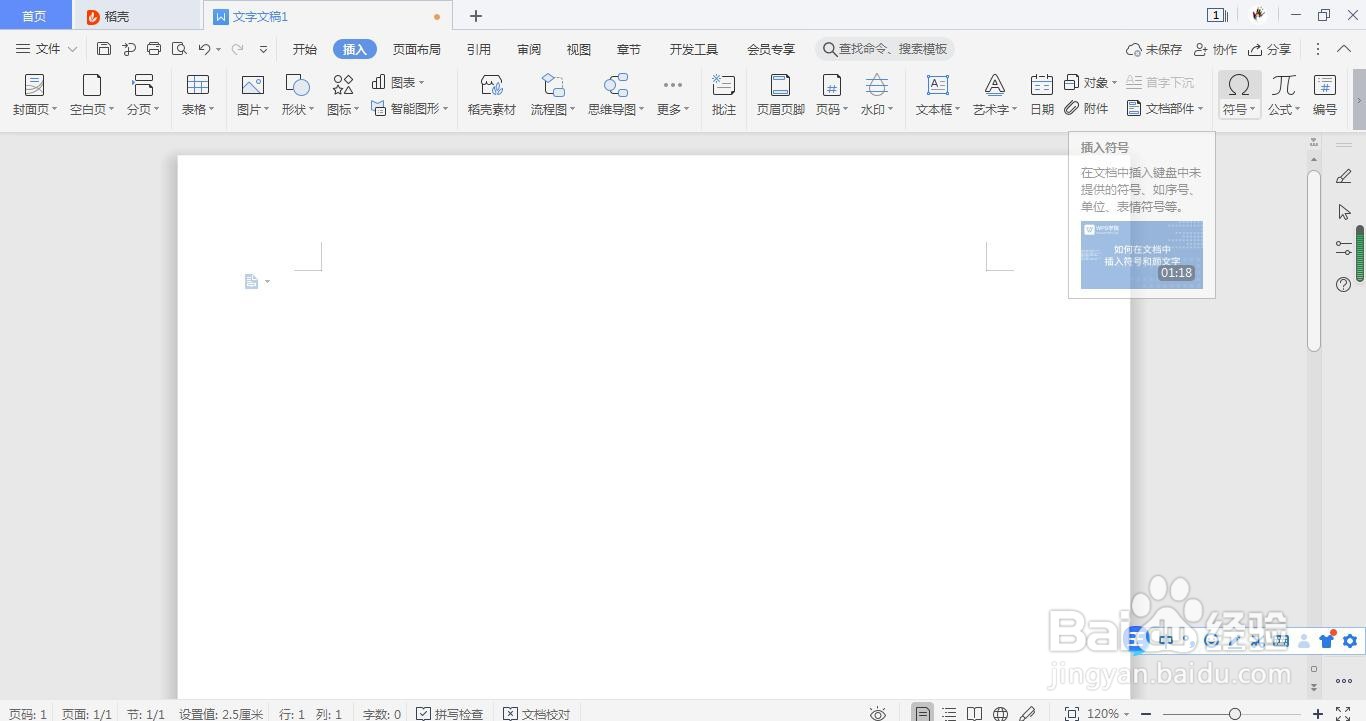
Task: Toggle 拼写检查 spell check in the status bar
Action: (x=452, y=713)
